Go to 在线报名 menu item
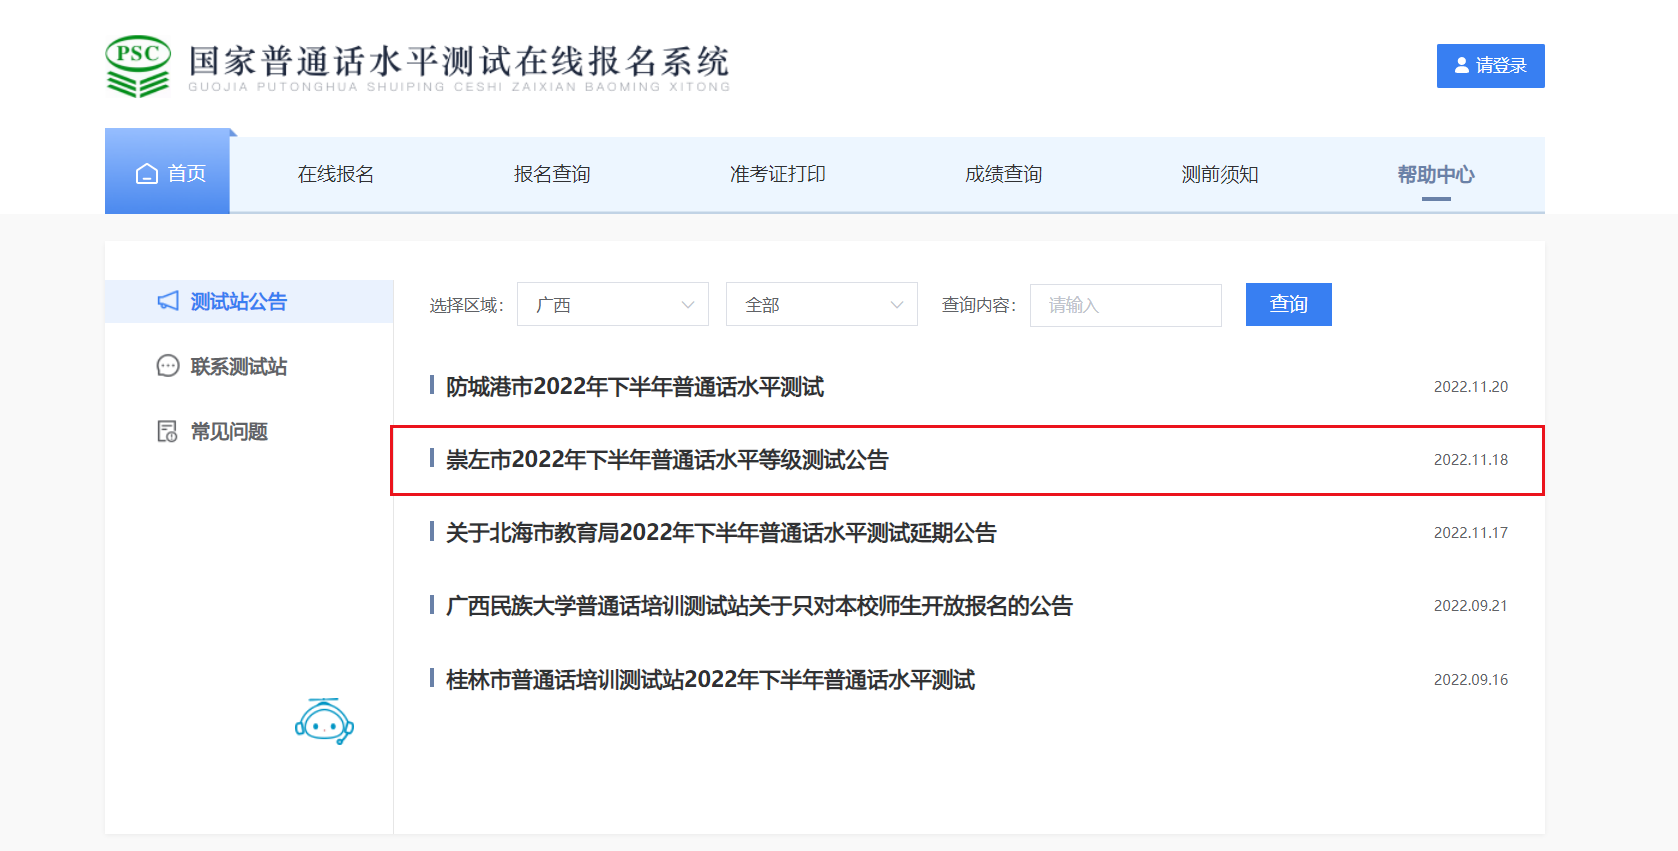The width and height of the screenshot is (1678, 851). [336, 174]
